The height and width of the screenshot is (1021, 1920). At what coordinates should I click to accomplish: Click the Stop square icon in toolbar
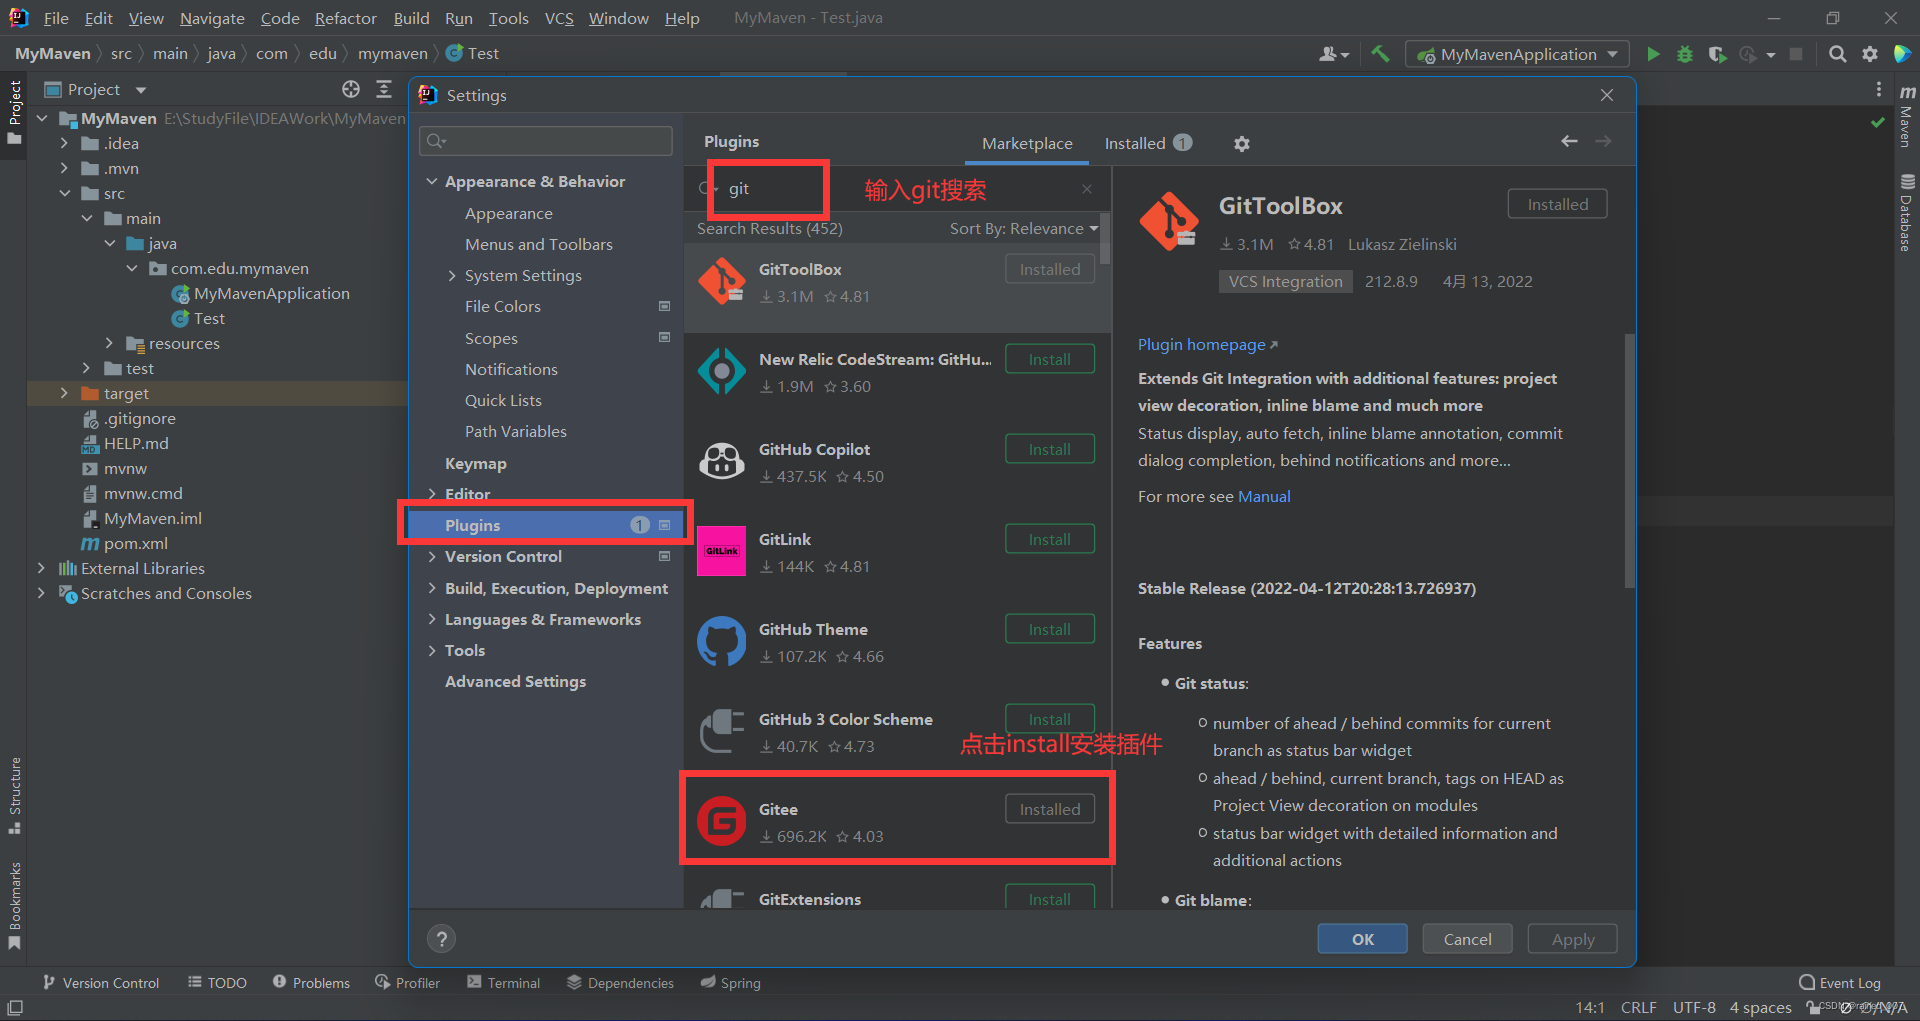1796,54
